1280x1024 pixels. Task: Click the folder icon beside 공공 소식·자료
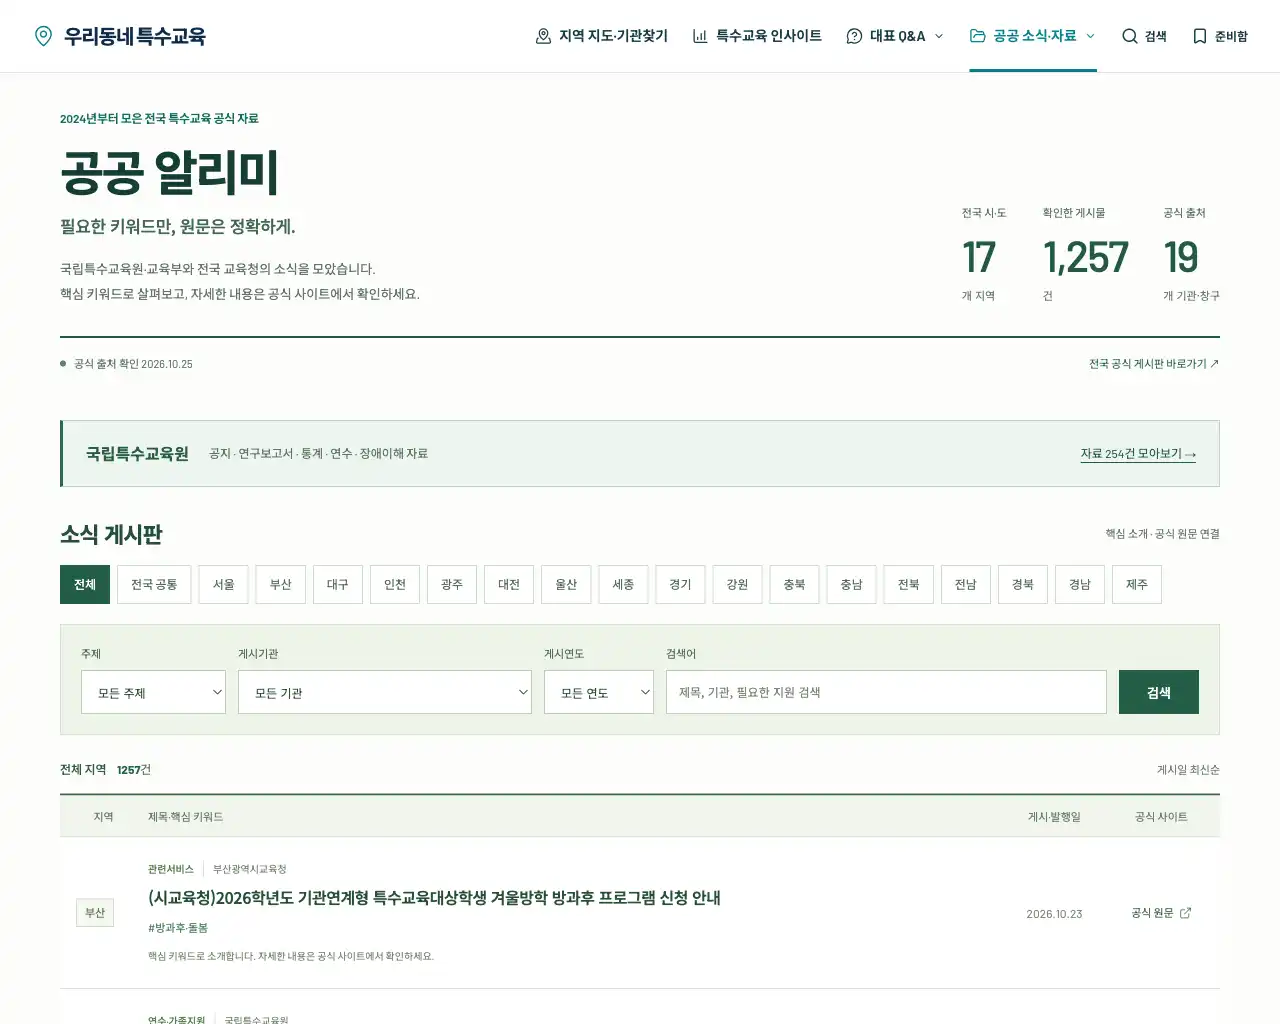pos(977,36)
